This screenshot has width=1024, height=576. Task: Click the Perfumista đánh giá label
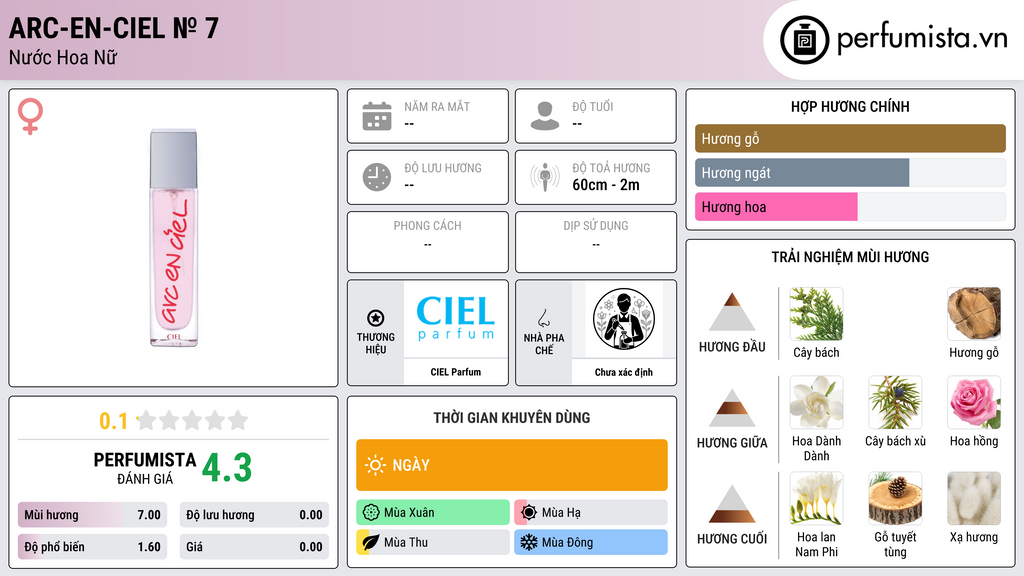click(x=145, y=468)
